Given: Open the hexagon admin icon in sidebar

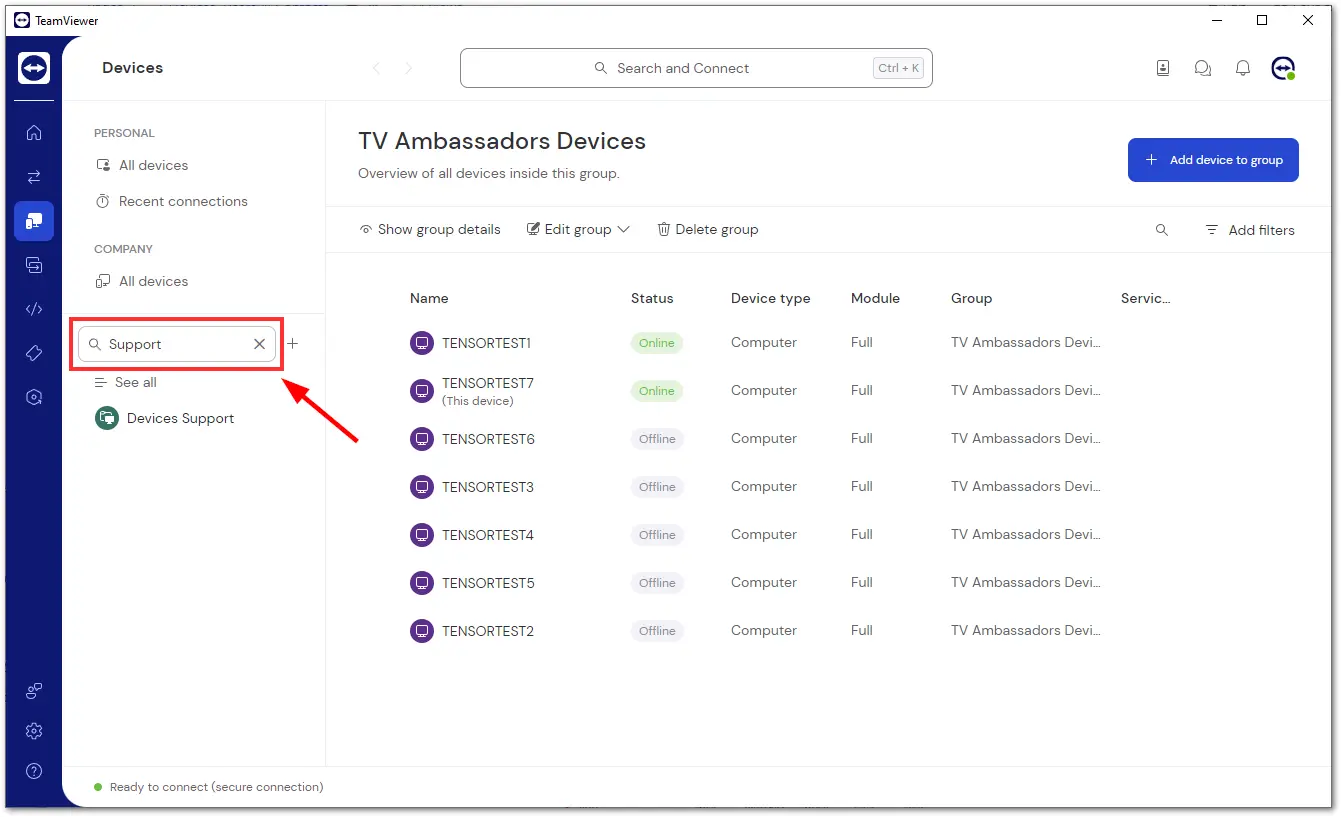Looking at the screenshot, I should coord(34,397).
